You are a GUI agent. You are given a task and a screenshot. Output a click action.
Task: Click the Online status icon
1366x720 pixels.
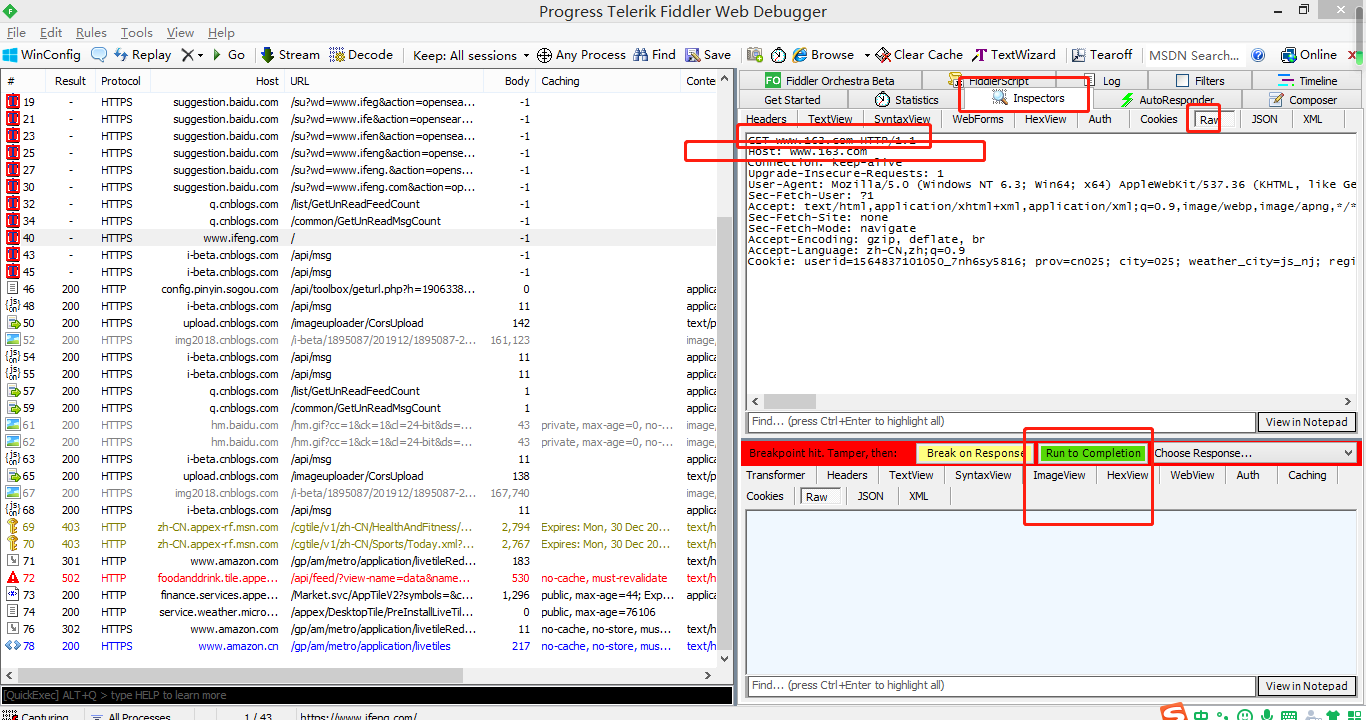[1308, 55]
